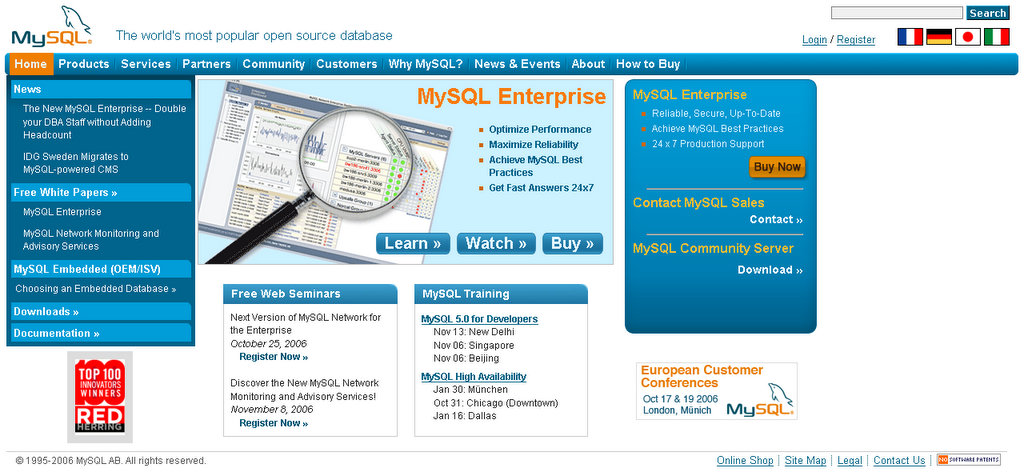
Task: Open MySQL Embedded (OEM/ISV) heading
Action: point(101,269)
